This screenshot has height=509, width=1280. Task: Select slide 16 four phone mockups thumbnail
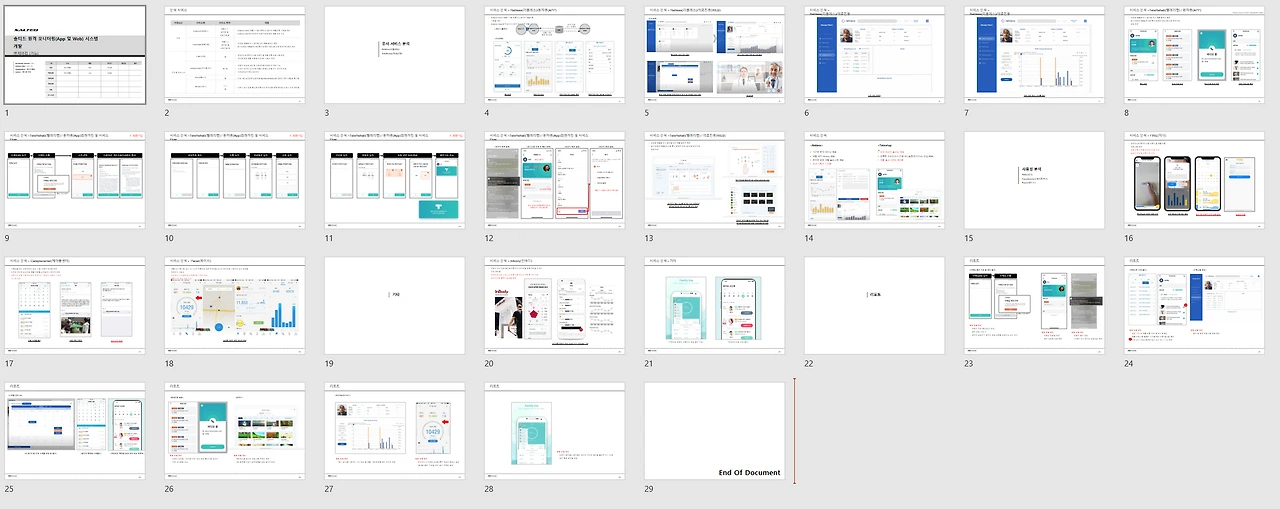click(x=1194, y=180)
